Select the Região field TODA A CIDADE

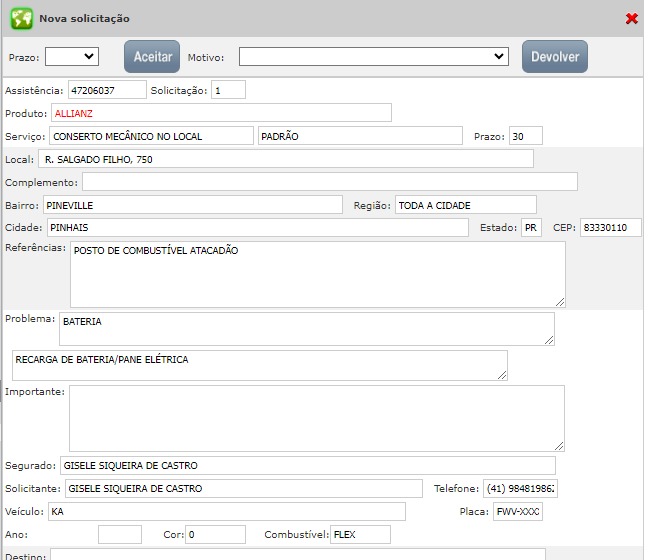coord(465,205)
